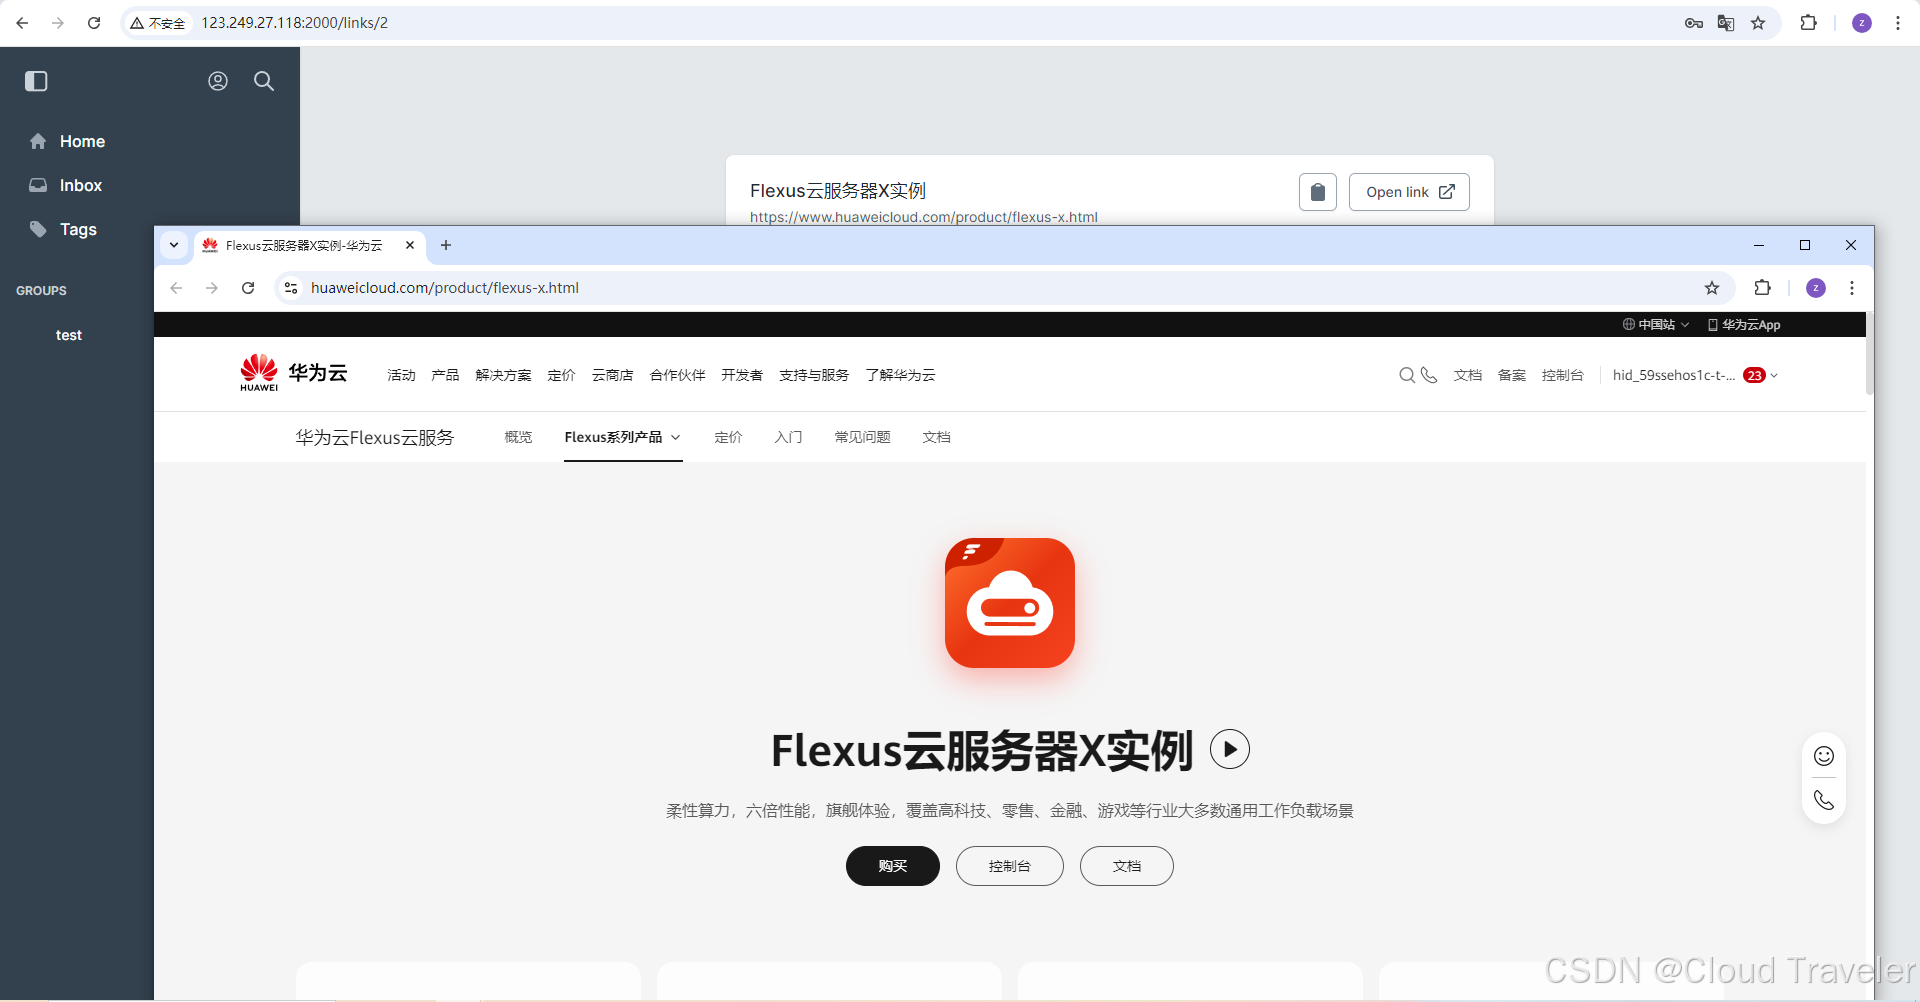Click site information icon in front address bar
This screenshot has height=1002, width=1920.
pyautogui.click(x=291, y=288)
